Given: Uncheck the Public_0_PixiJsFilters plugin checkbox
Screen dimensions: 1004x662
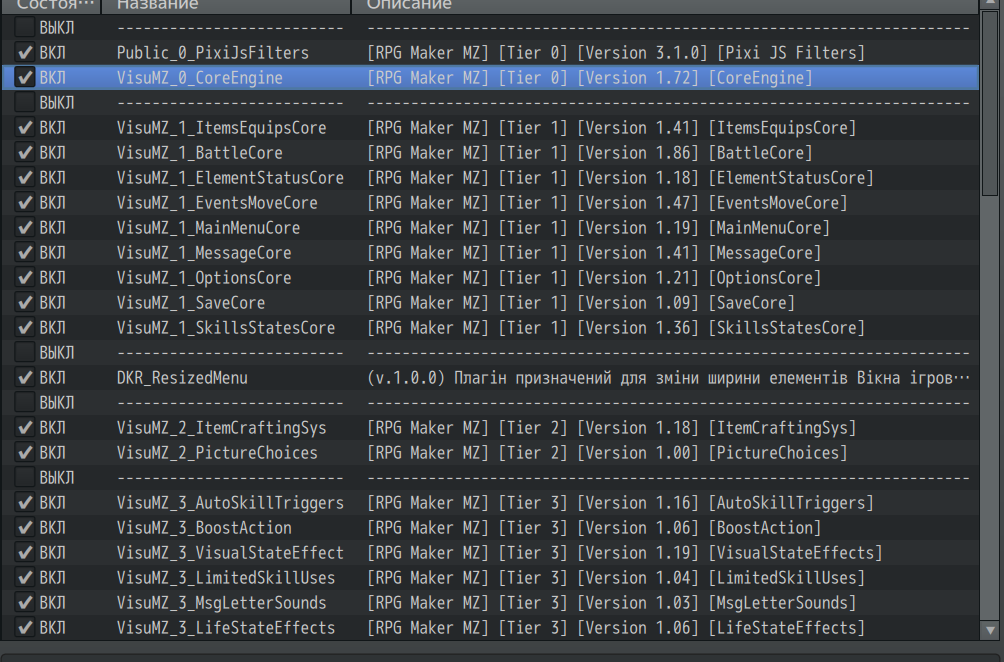Looking at the screenshot, I should (x=25, y=52).
